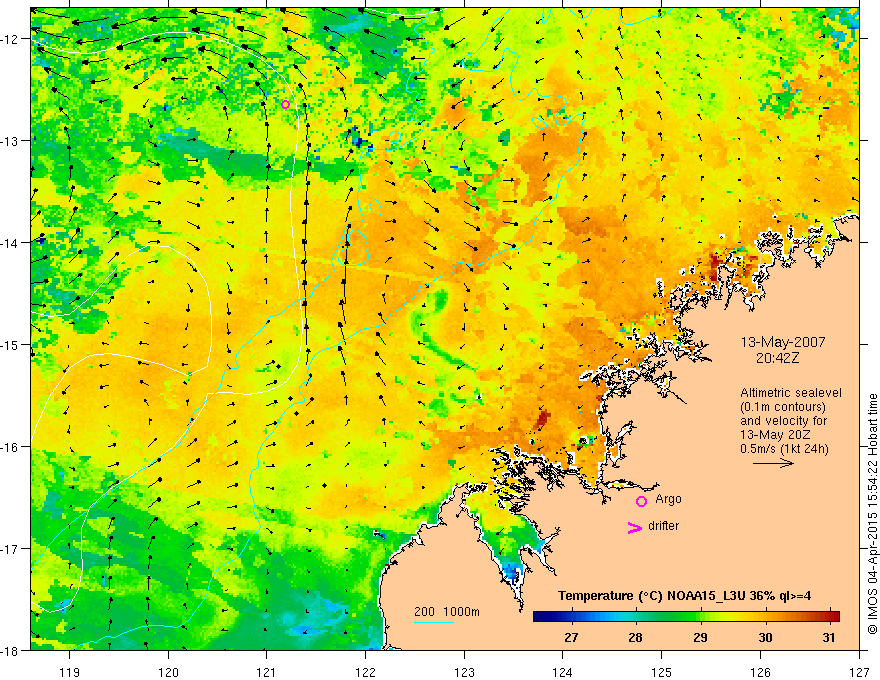The height and width of the screenshot is (680, 880).
Task: Click the color bar label '28'
Action: [635, 638]
